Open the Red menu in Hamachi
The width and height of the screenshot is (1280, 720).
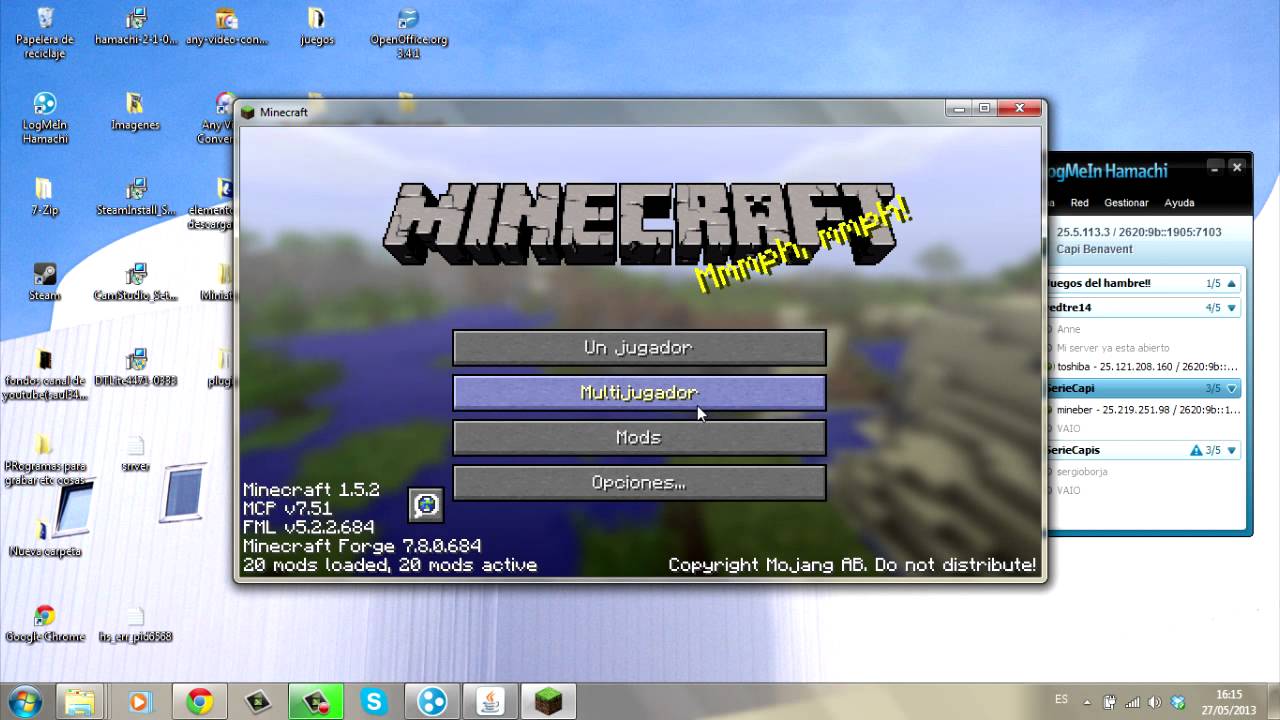click(1079, 202)
